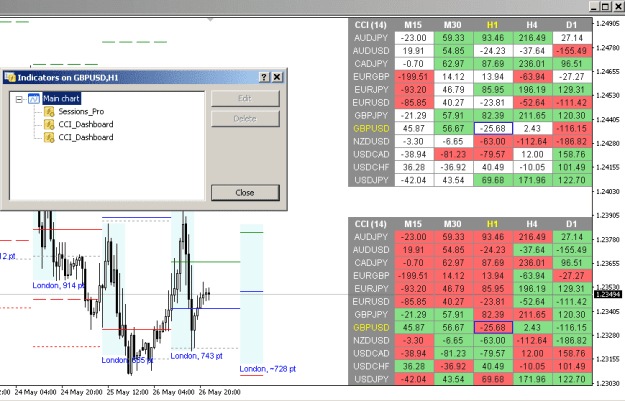This screenshot has height=401, width=625.
Task: Click the '24 May 04:00' time axis label
Action: click(x=35, y=392)
